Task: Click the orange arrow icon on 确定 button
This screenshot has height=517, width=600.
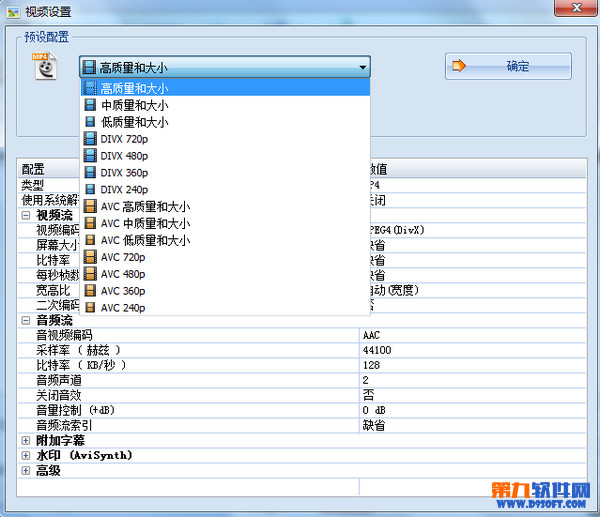Action: [458, 66]
